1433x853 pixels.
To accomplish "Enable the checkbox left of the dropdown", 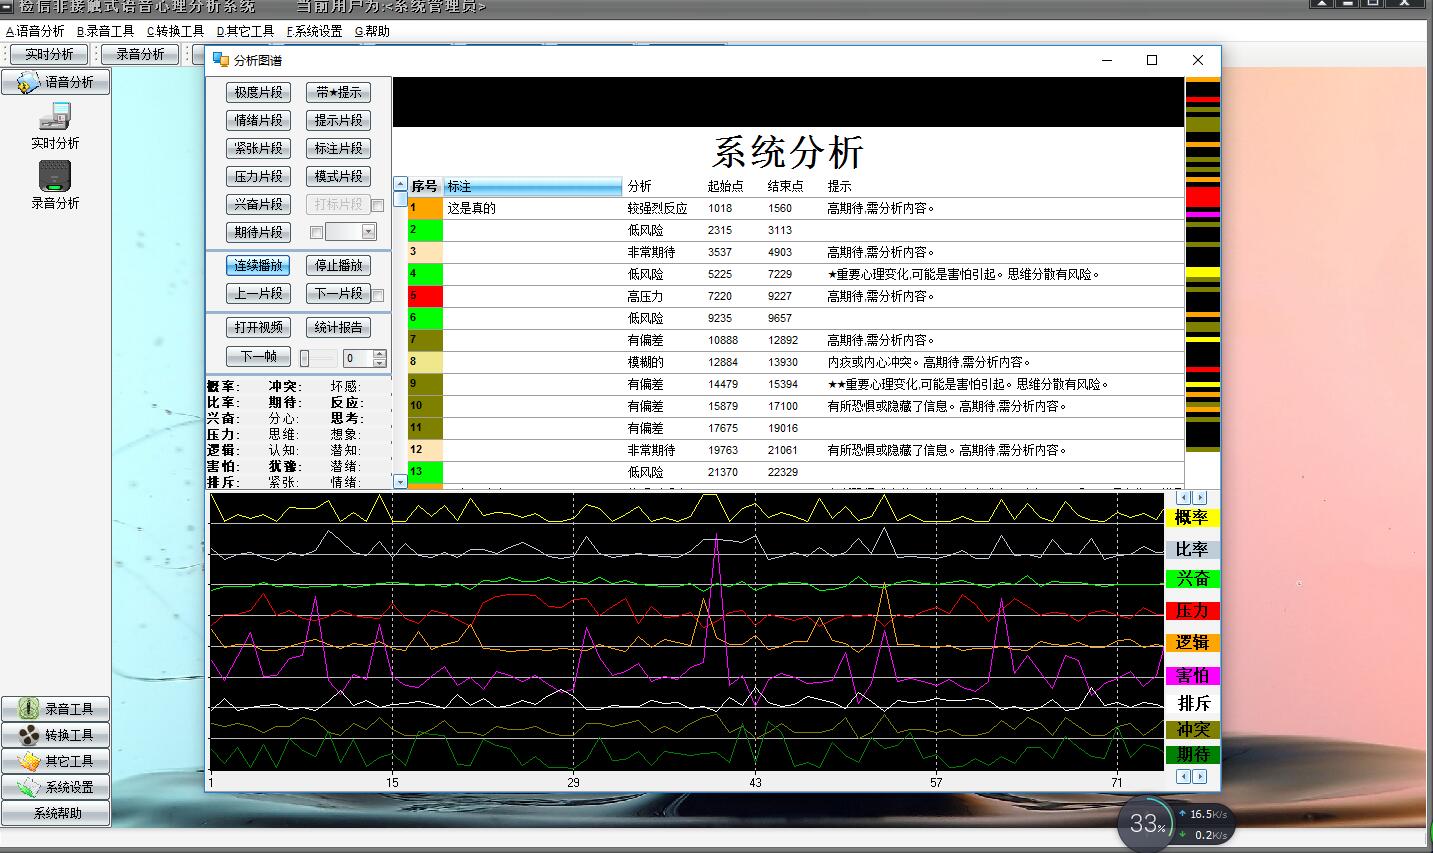I will 317,233.
